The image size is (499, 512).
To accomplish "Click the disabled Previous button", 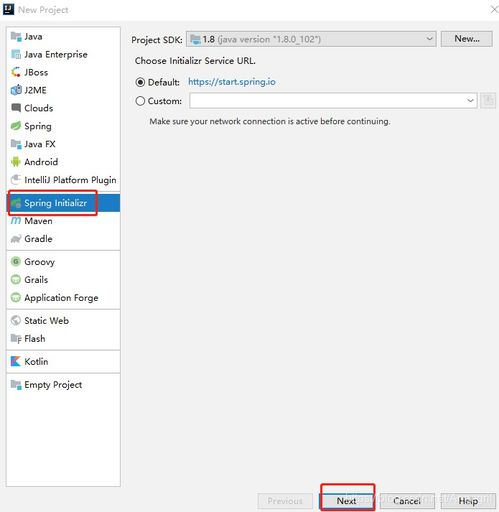I will 285,501.
